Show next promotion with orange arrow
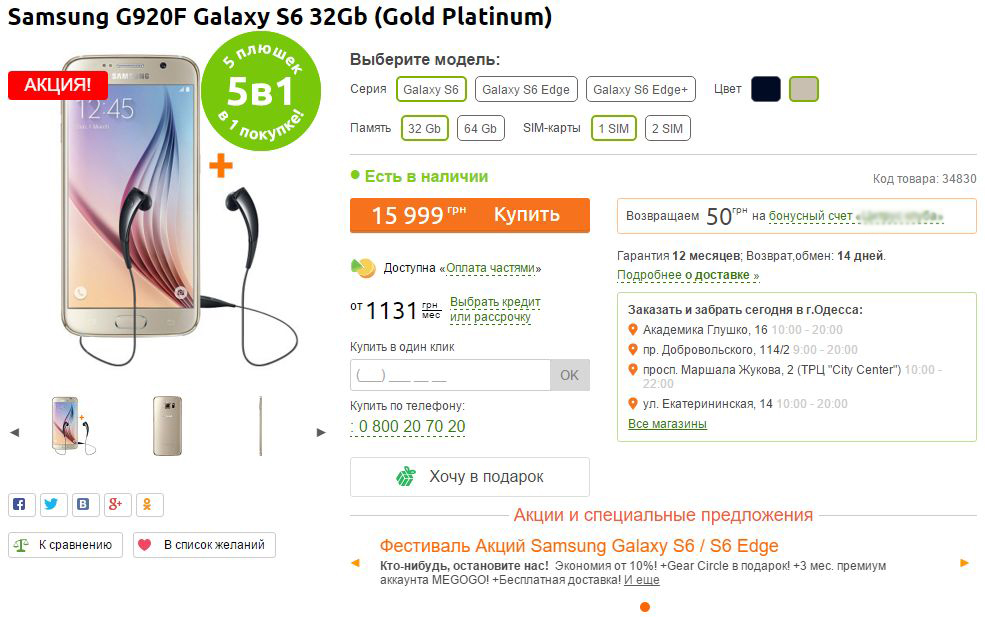Viewport: 985px width, 617px height. (964, 563)
